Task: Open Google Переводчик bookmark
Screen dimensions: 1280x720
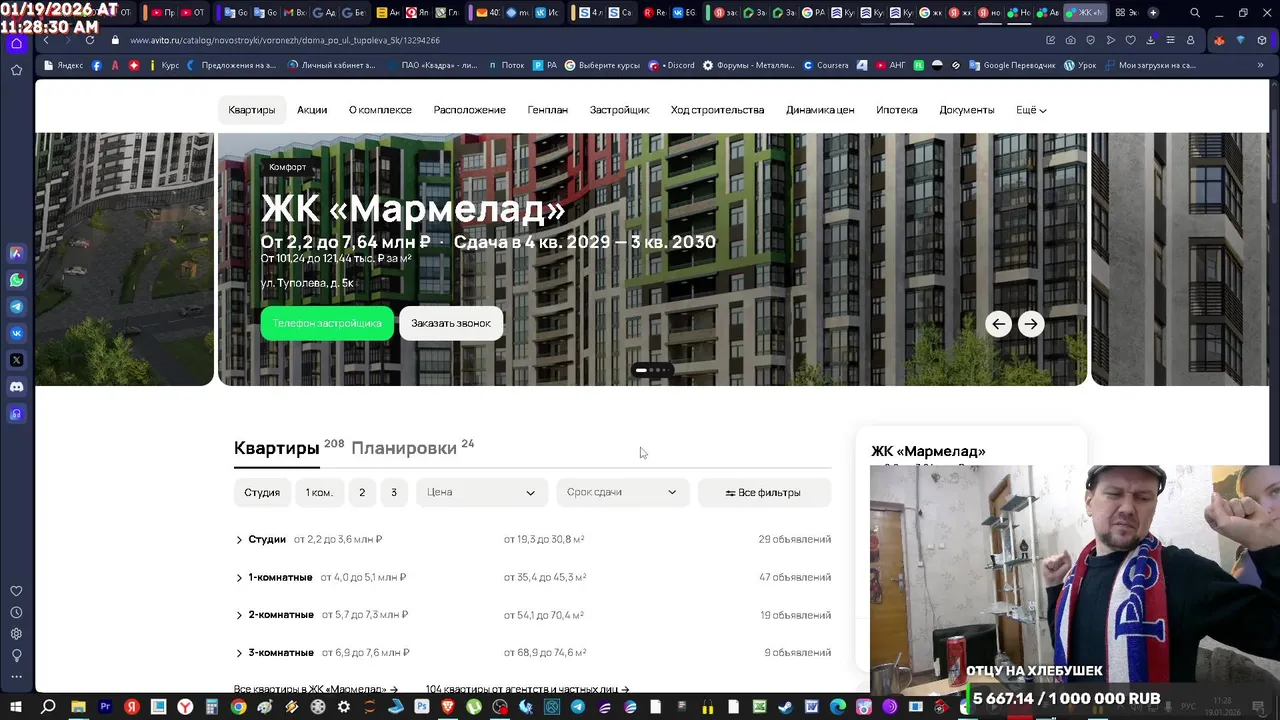Action: pyautogui.click(x=1011, y=65)
